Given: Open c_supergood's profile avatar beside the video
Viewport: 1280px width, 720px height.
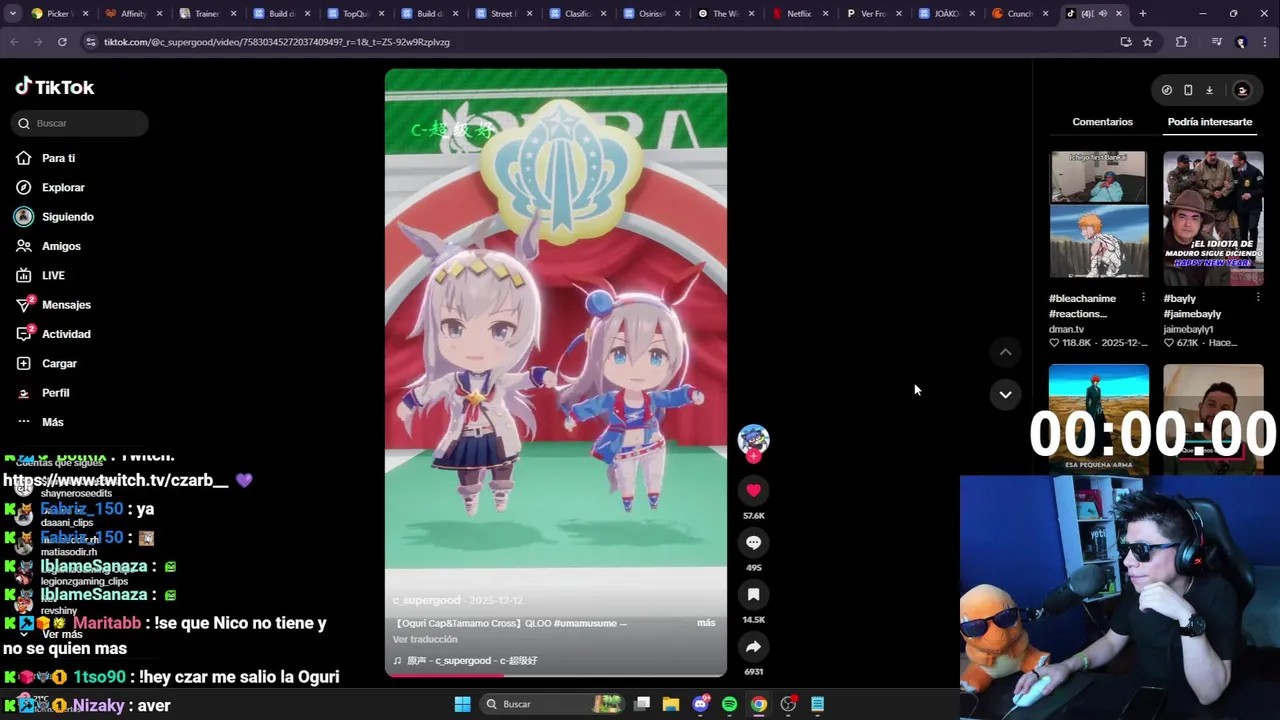Looking at the screenshot, I should [753, 439].
